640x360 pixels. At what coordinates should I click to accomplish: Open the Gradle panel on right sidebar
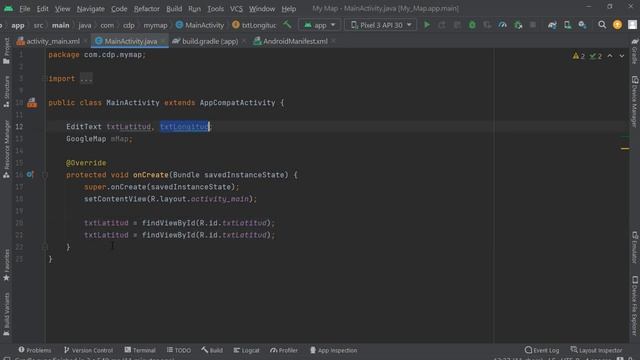click(635, 51)
